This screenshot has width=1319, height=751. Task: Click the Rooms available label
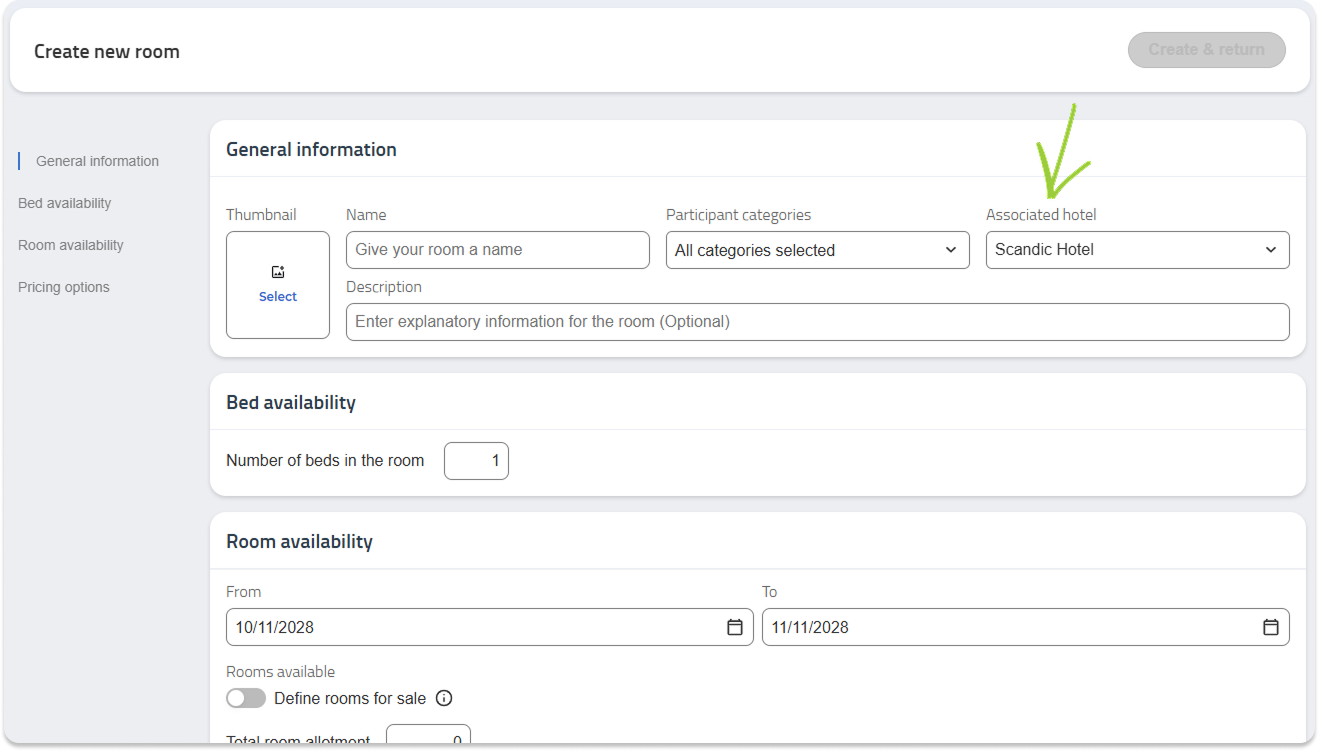(281, 672)
